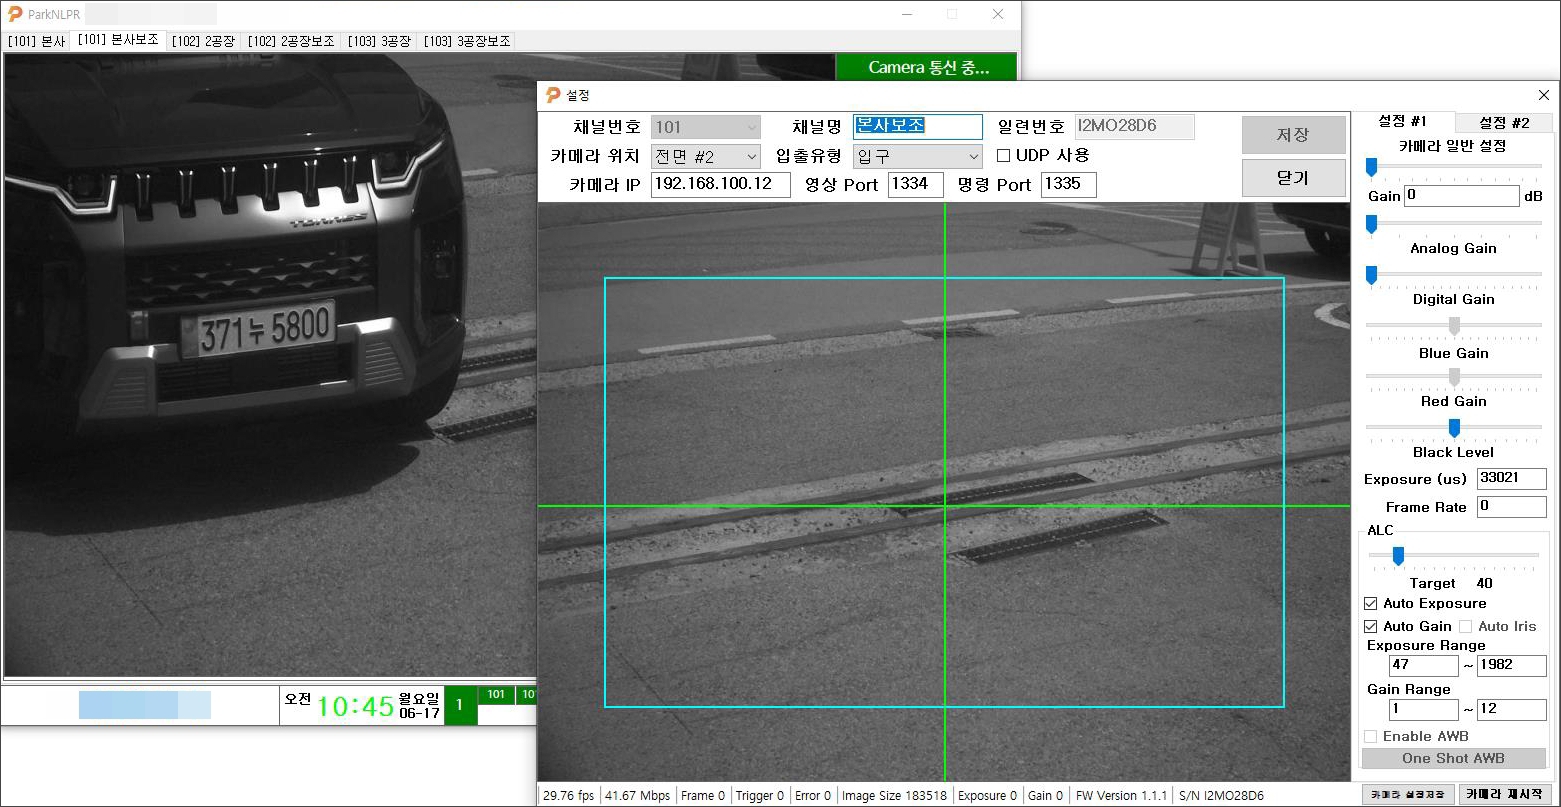The height and width of the screenshot is (807, 1561).
Task: Adjust the Gain dB slider
Action: tap(1454, 168)
